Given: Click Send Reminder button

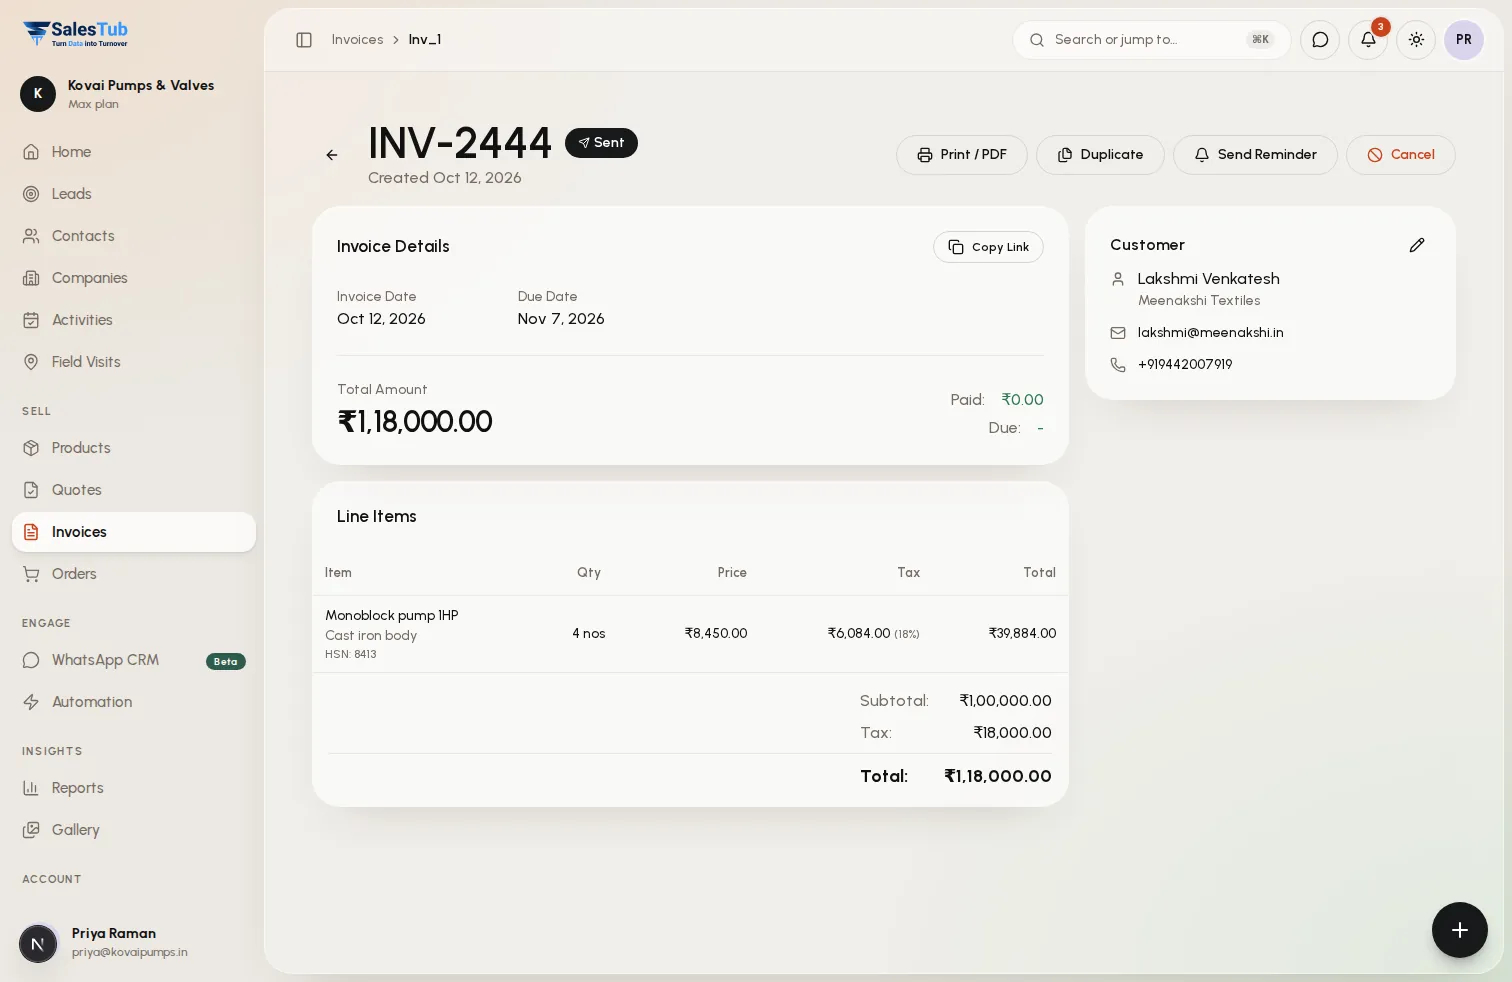Looking at the screenshot, I should pyautogui.click(x=1255, y=155).
